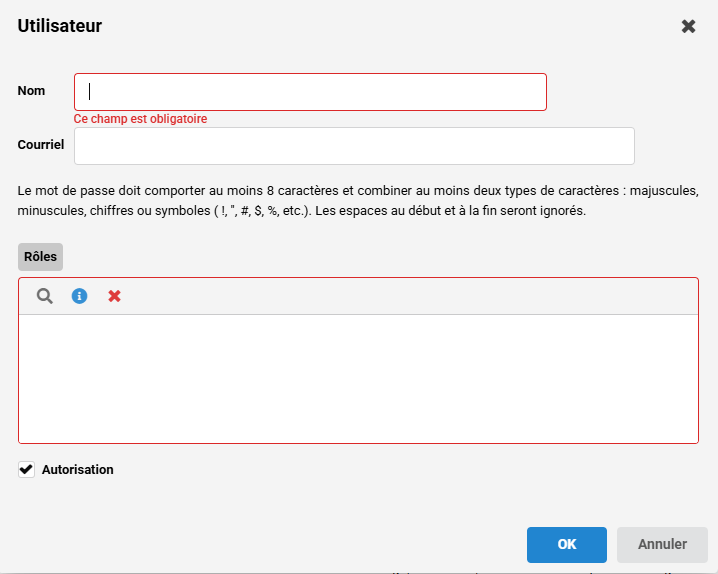Focus the Nom text field
The height and width of the screenshot is (574, 718).
tap(310, 92)
